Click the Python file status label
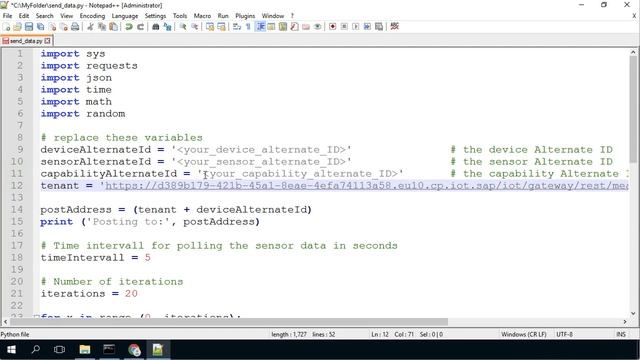This screenshot has height=360, width=640. tap(15, 334)
